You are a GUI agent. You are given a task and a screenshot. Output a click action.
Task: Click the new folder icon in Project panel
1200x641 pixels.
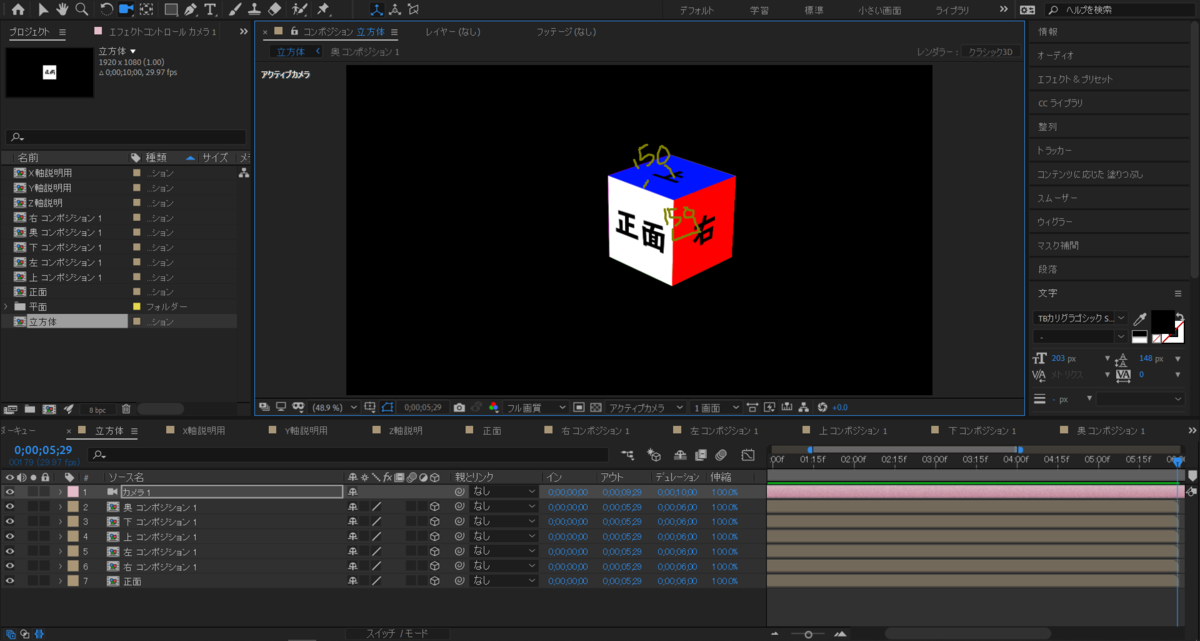[x=30, y=409]
